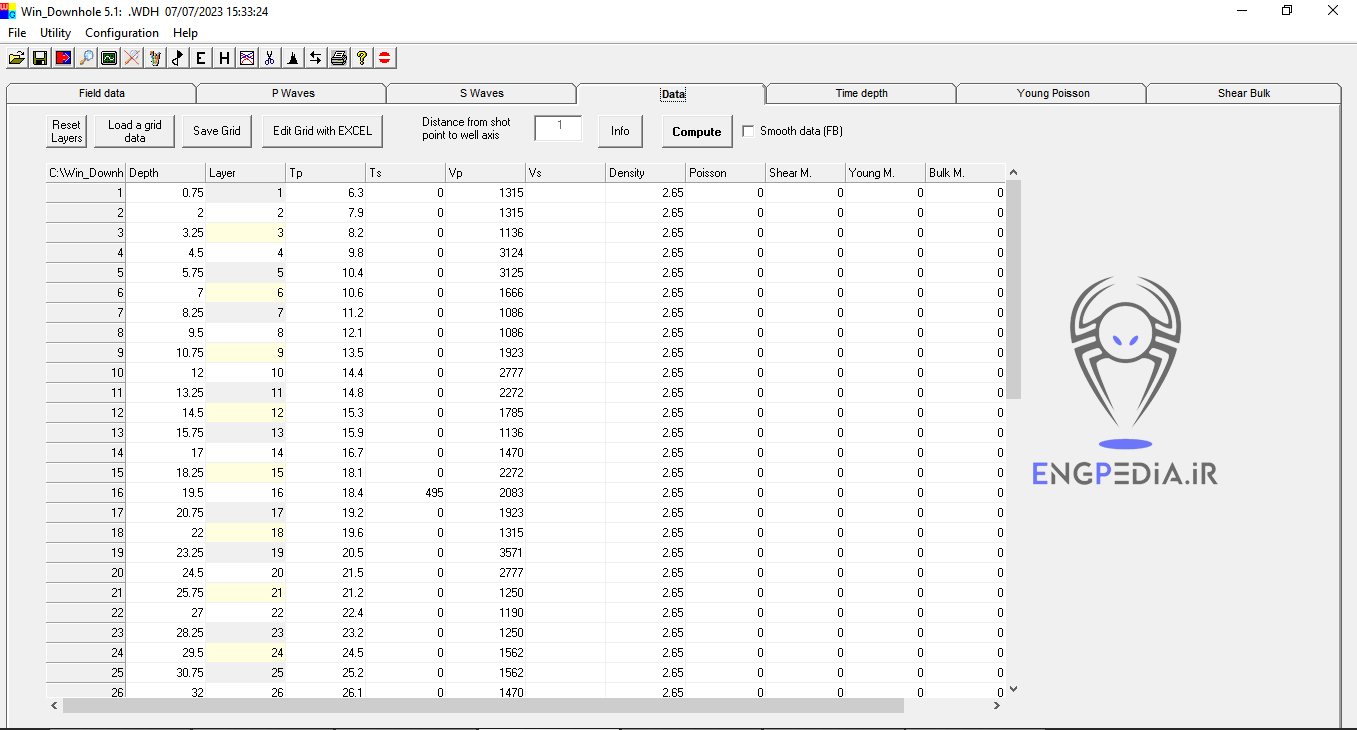The width and height of the screenshot is (1357, 730).
Task: Switch to the S Waves tab
Action: [481, 93]
